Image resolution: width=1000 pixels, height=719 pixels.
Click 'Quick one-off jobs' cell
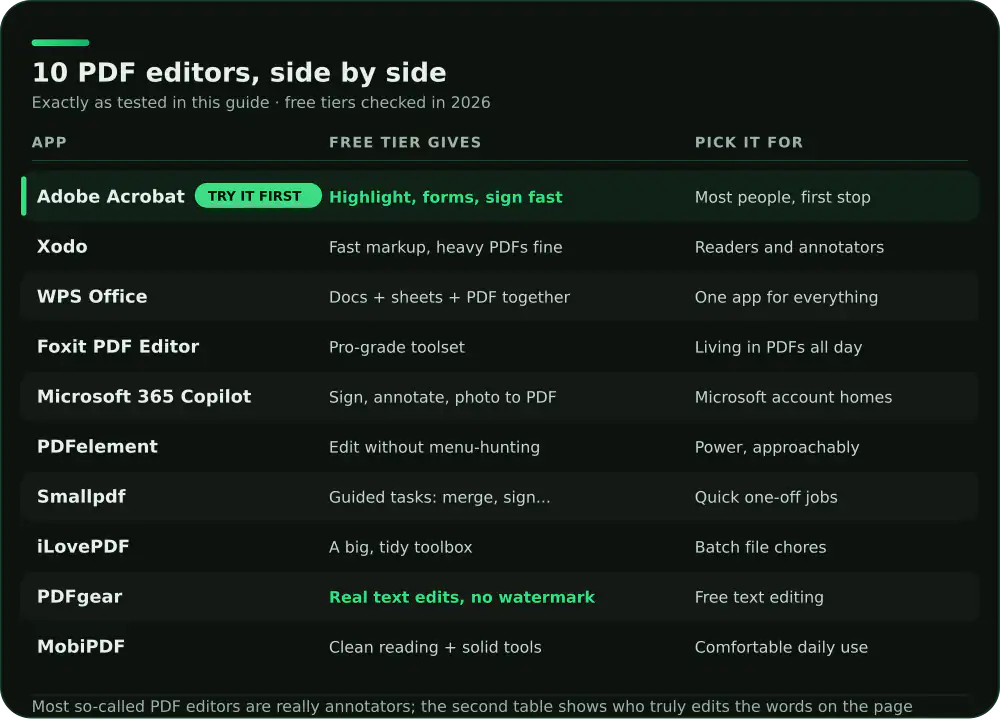[x=766, y=497]
